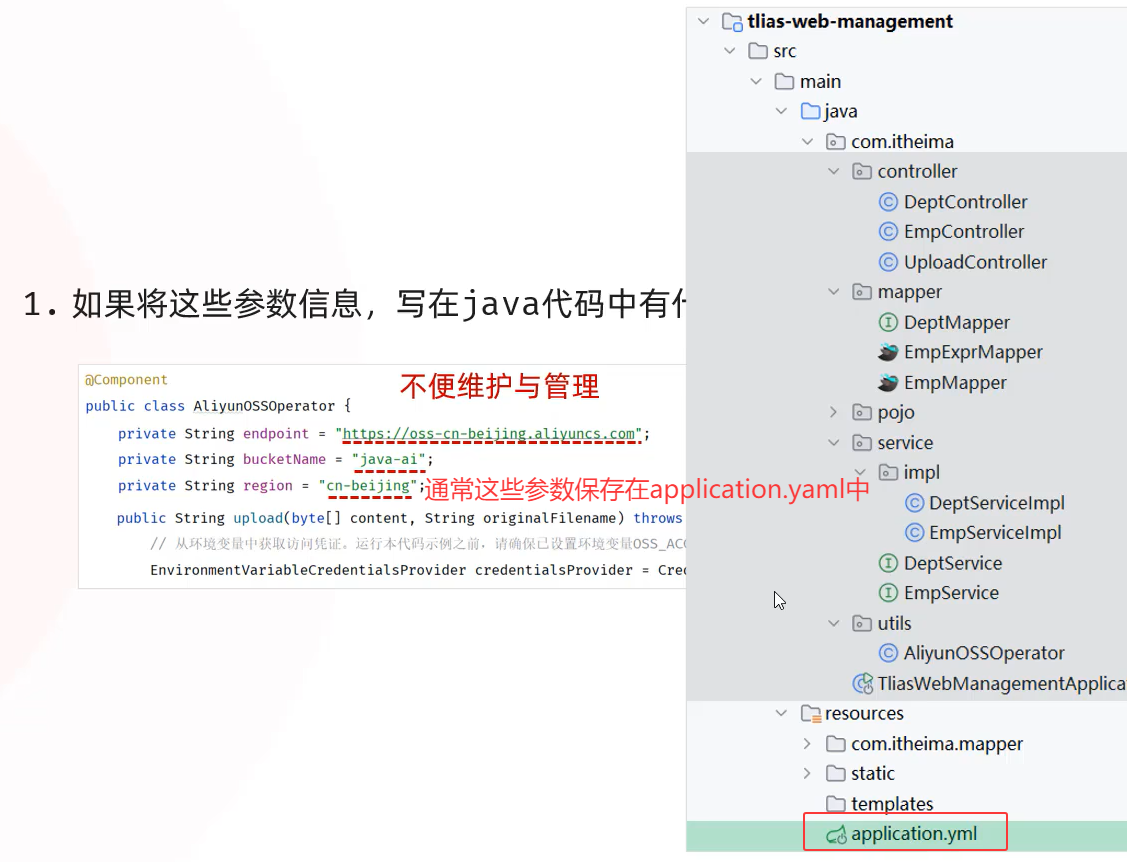This screenshot has height=862, width=1127.
Task: Click the resources folder icon
Action: click(x=810, y=714)
